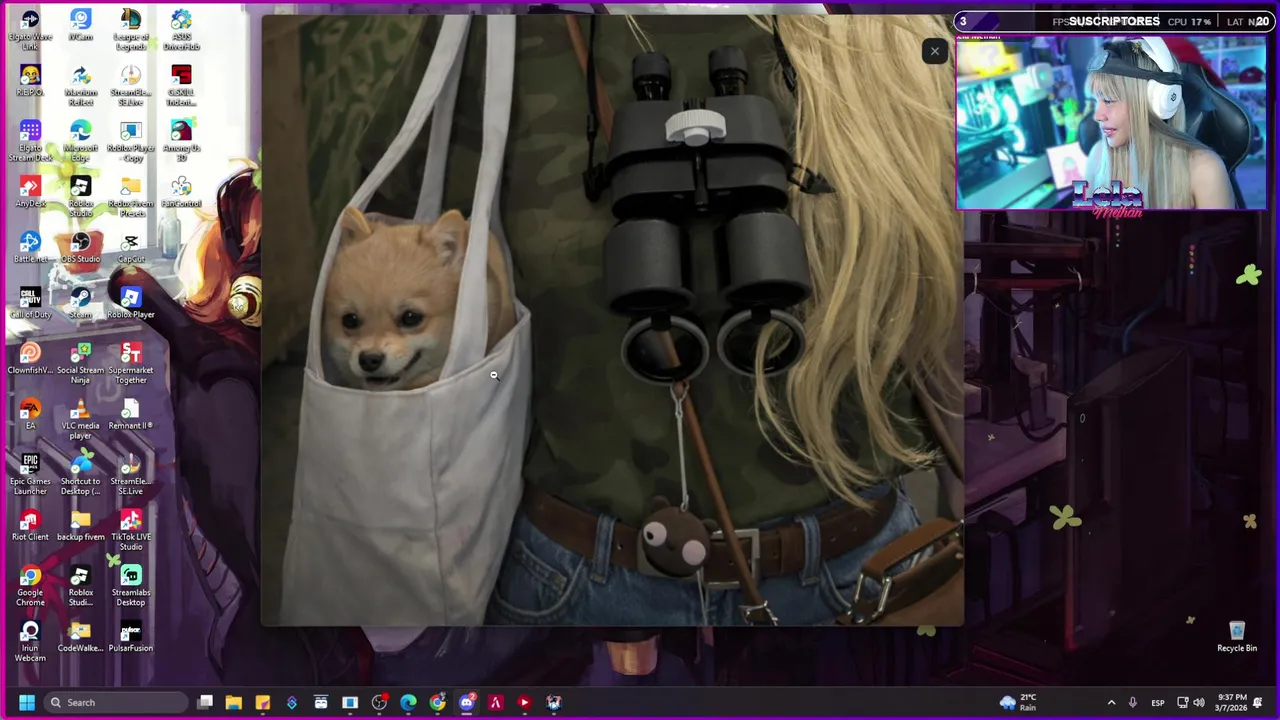Viewport: 1280px width, 720px height.
Task: Open Supermarket Together game icon
Action: pos(131,364)
